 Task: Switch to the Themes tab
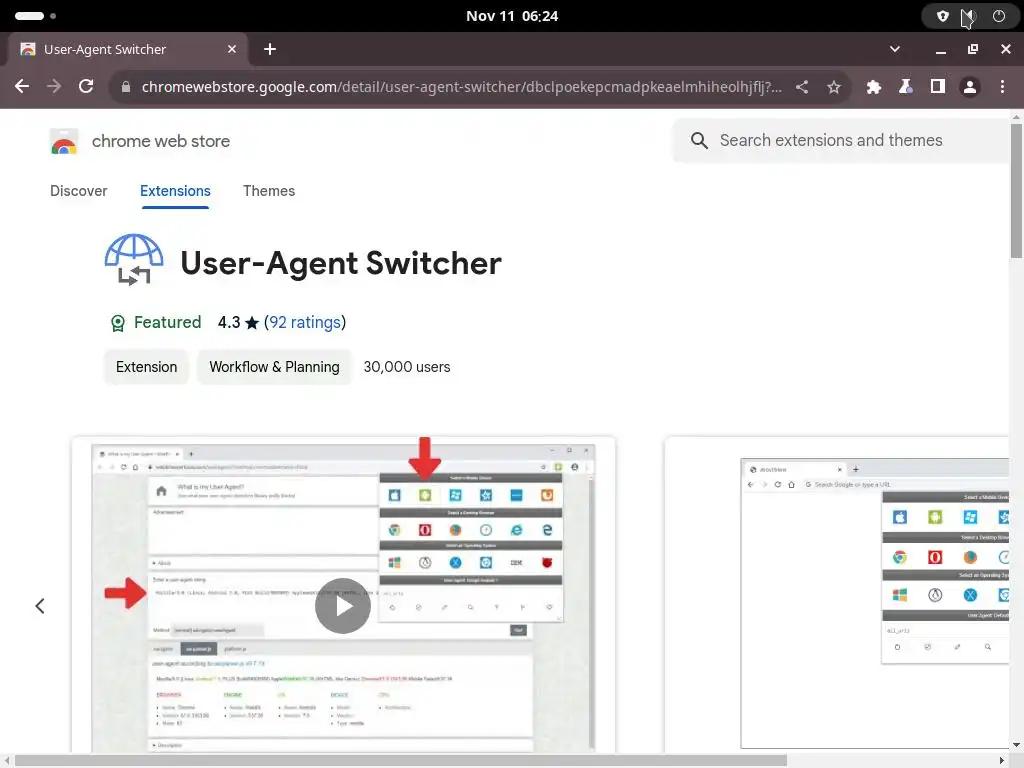coord(269,191)
